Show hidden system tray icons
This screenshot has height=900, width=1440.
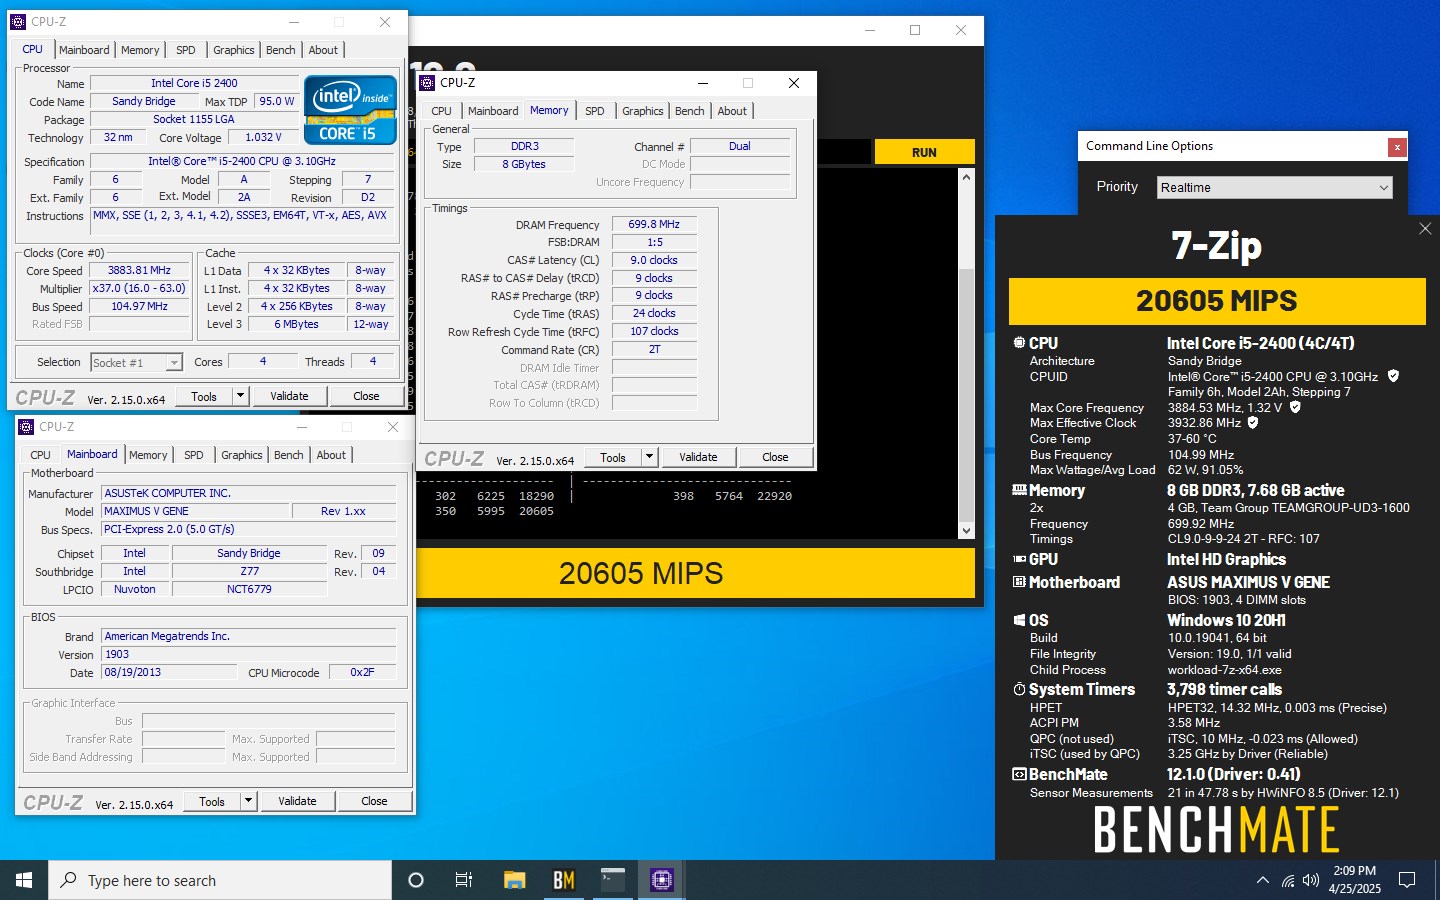click(1262, 880)
